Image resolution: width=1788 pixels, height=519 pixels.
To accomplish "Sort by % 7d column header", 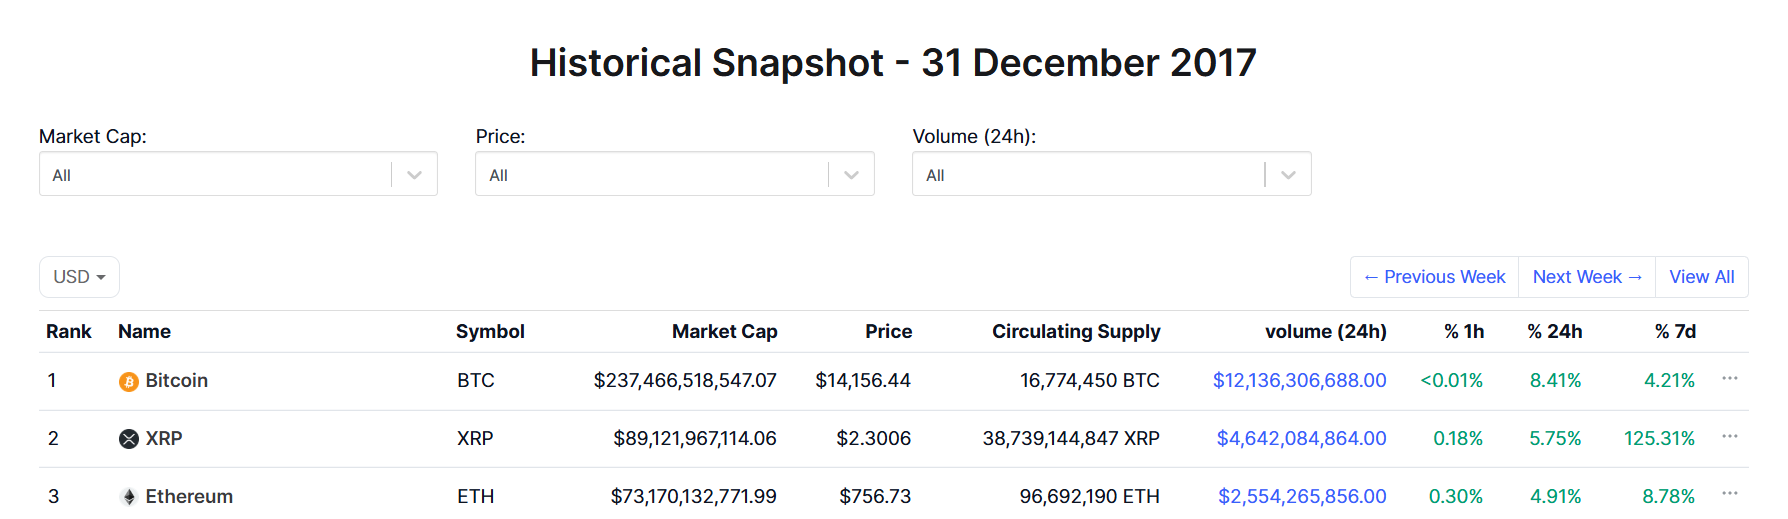I will [x=1675, y=332].
